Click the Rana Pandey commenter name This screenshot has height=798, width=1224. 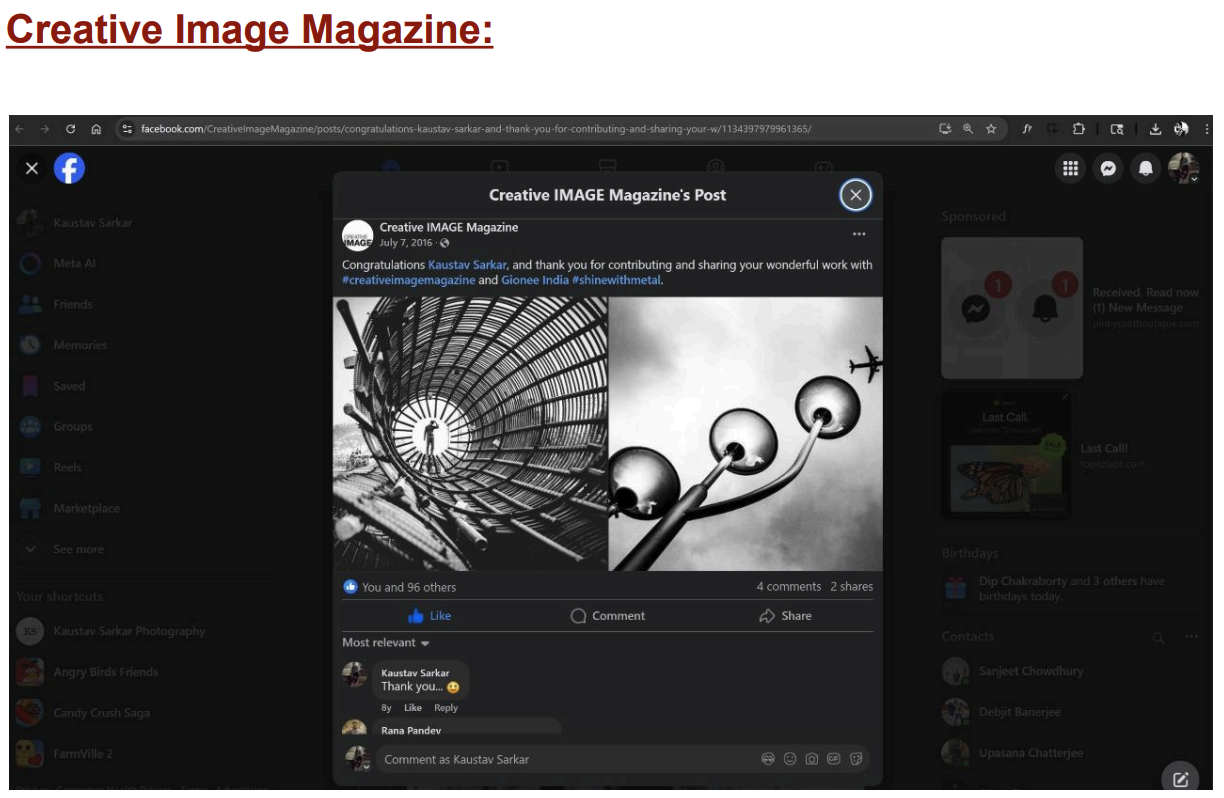tap(413, 730)
